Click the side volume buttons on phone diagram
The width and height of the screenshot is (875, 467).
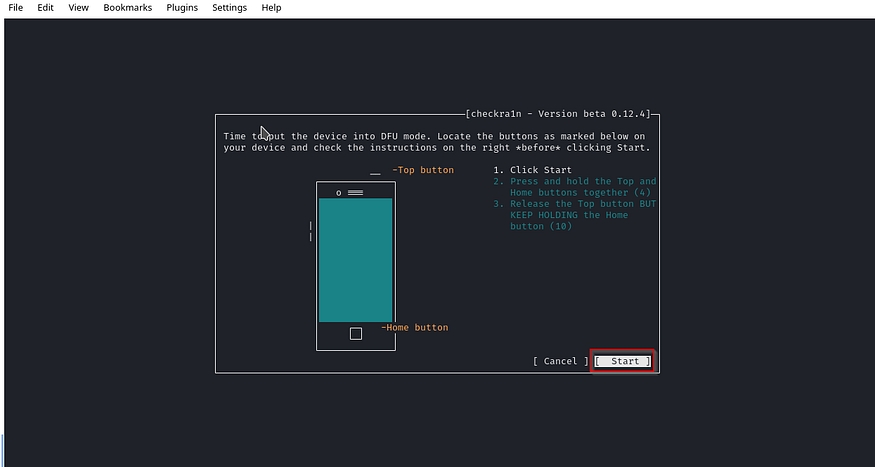(311, 232)
